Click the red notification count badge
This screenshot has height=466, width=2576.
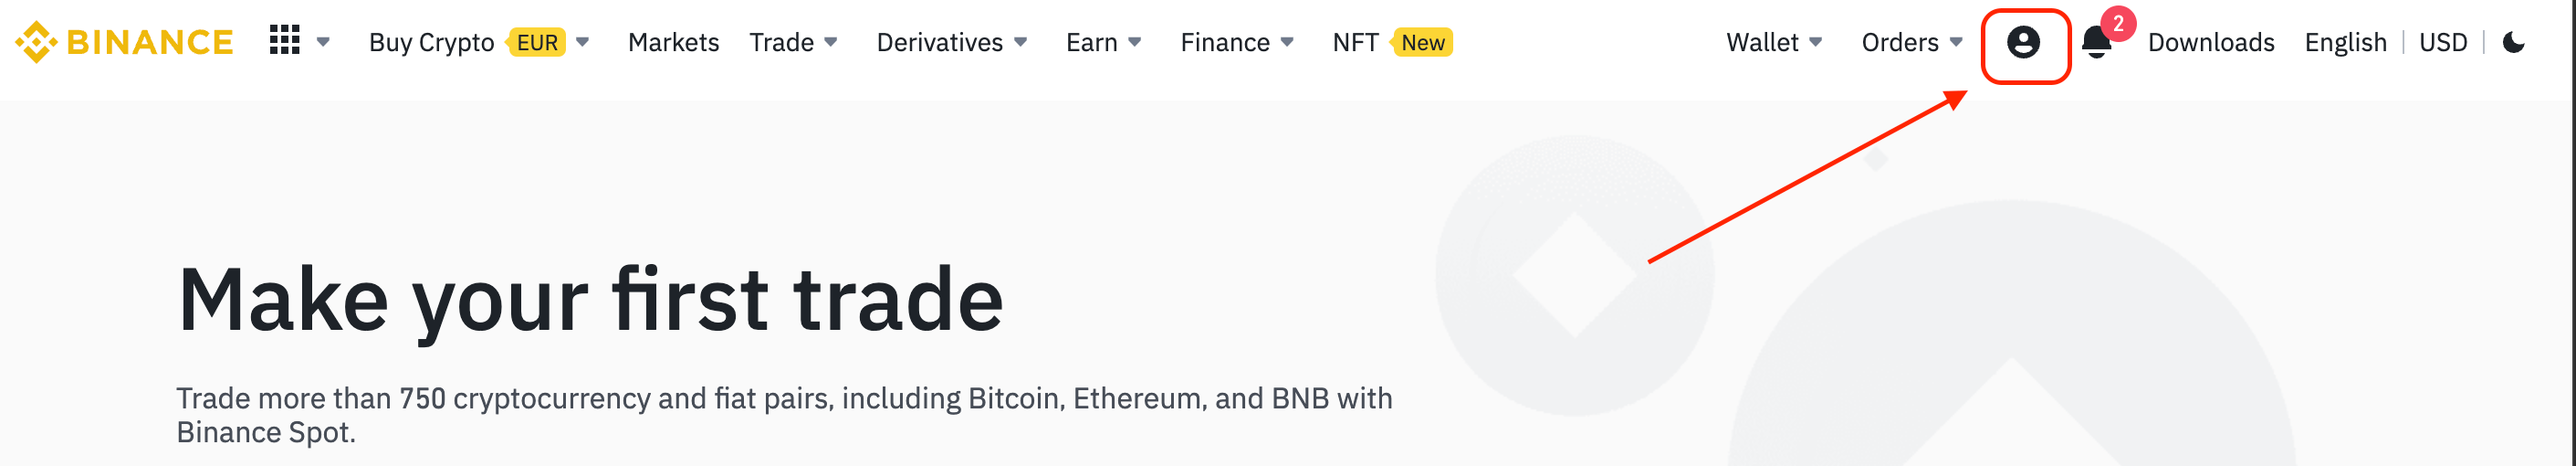[x=2118, y=23]
